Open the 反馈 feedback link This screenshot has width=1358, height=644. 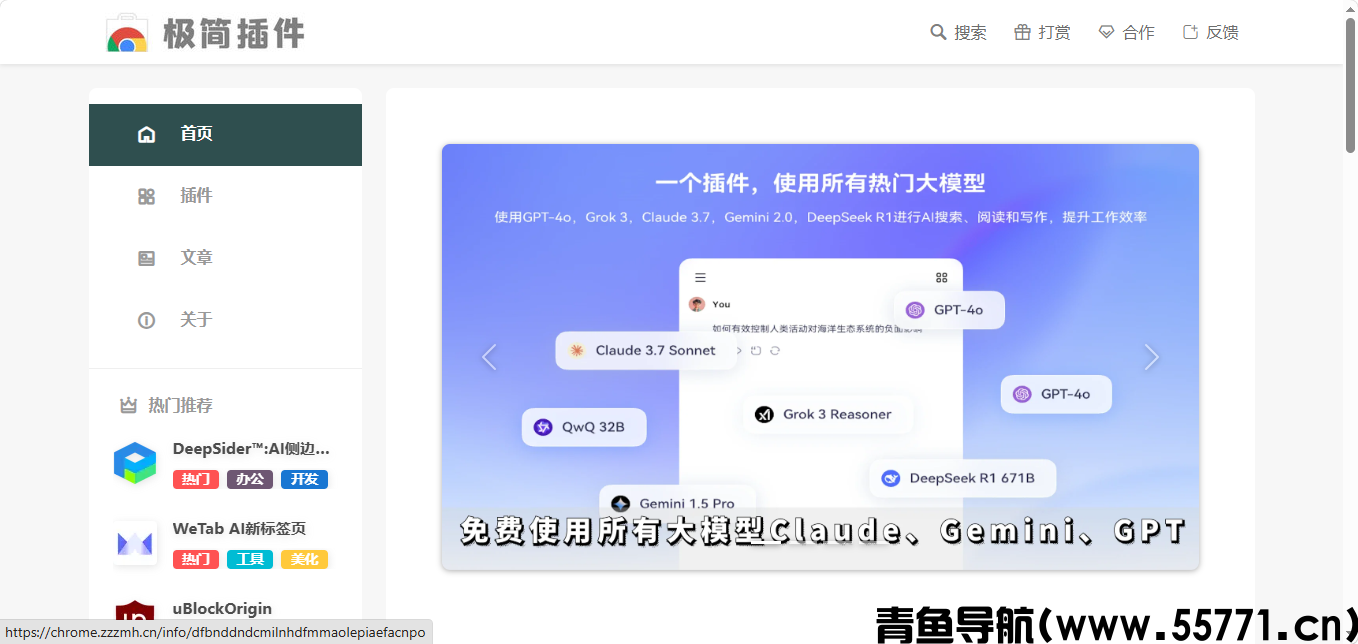1222,32
